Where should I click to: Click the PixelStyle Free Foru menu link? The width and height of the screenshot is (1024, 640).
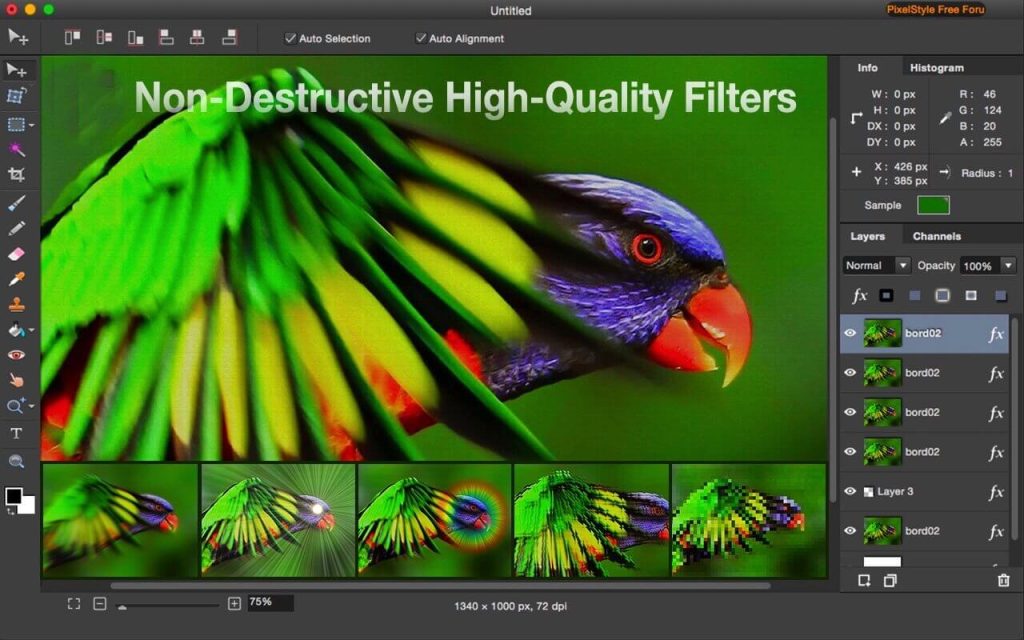pos(936,9)
